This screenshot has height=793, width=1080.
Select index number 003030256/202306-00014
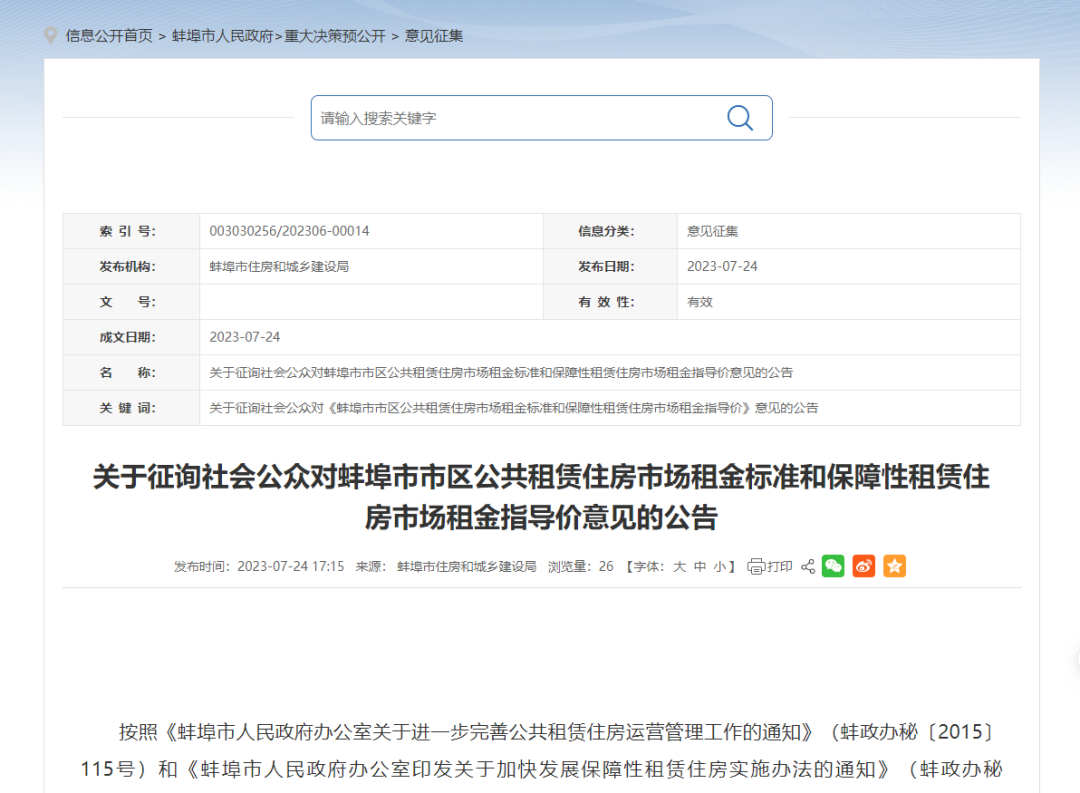(x=289, y=231)
